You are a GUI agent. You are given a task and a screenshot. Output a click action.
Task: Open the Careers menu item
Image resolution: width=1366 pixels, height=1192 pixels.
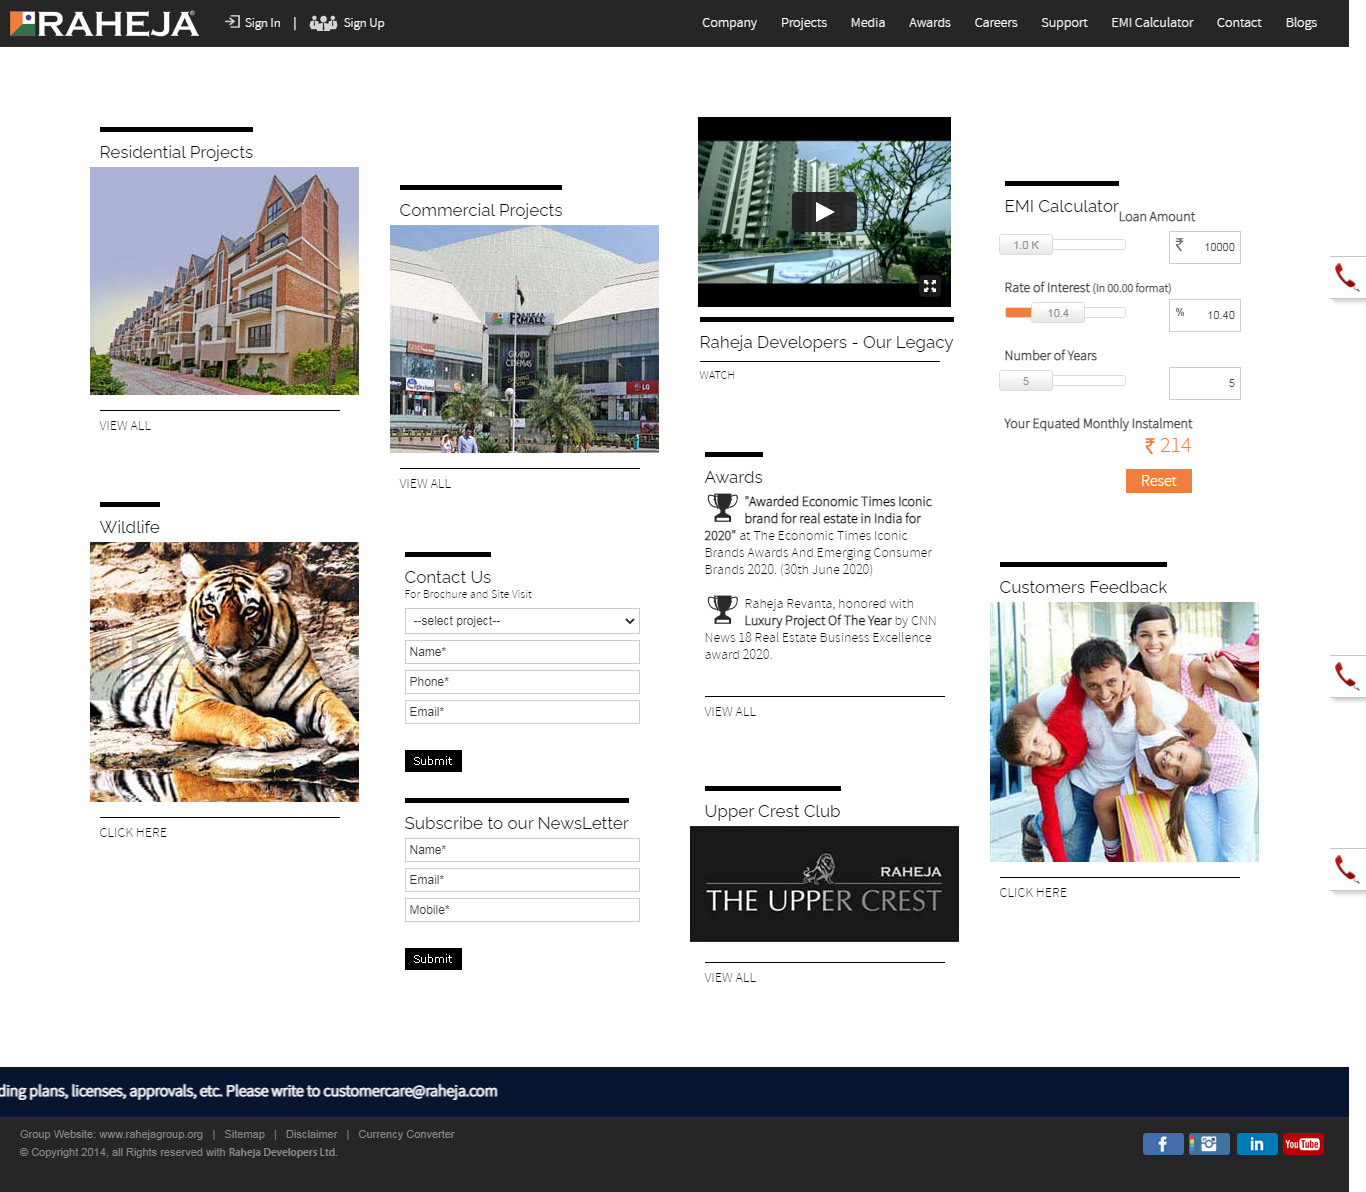point(996,23)
